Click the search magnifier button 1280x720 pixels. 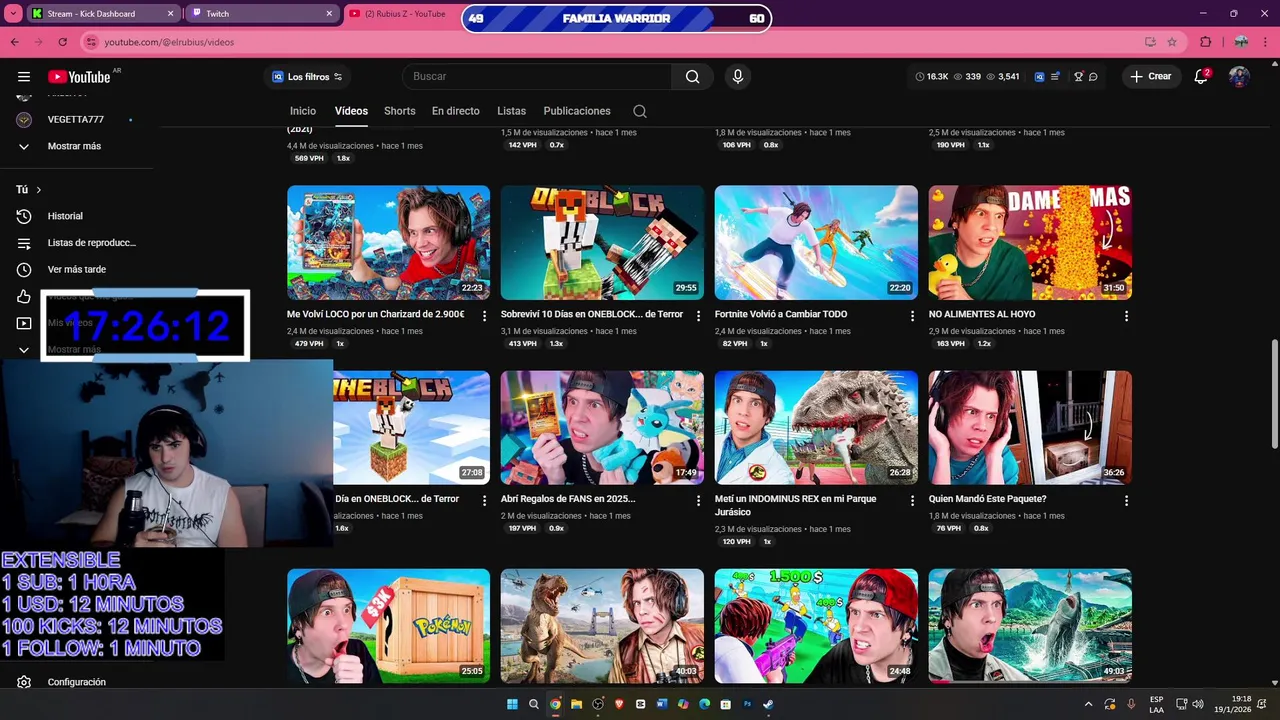point(692,77)
